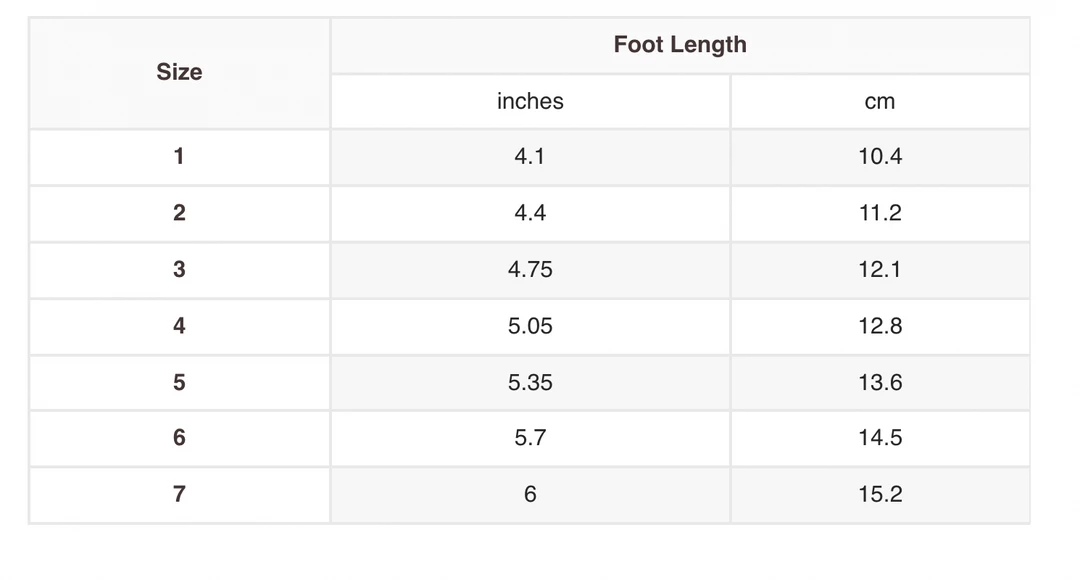Select the 11.2 cm value

pyautogui.click(x=880, y=213)
